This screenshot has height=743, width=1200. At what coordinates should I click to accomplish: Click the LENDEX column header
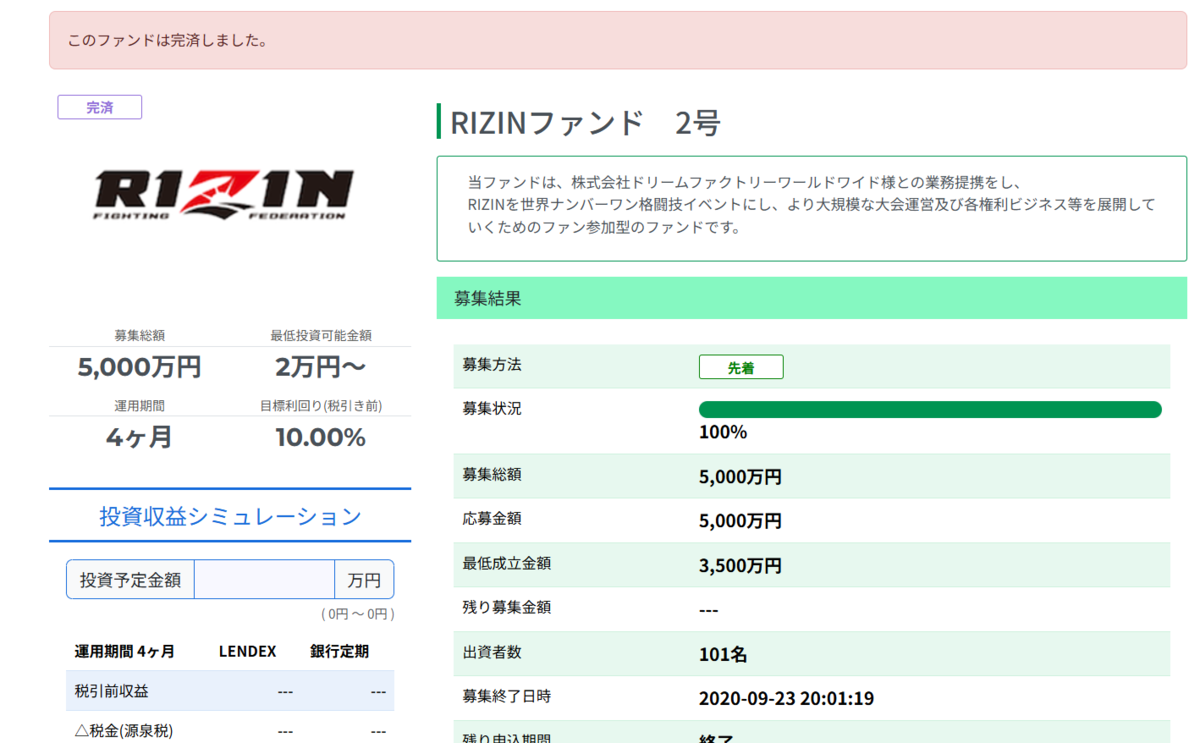[247, 651]
